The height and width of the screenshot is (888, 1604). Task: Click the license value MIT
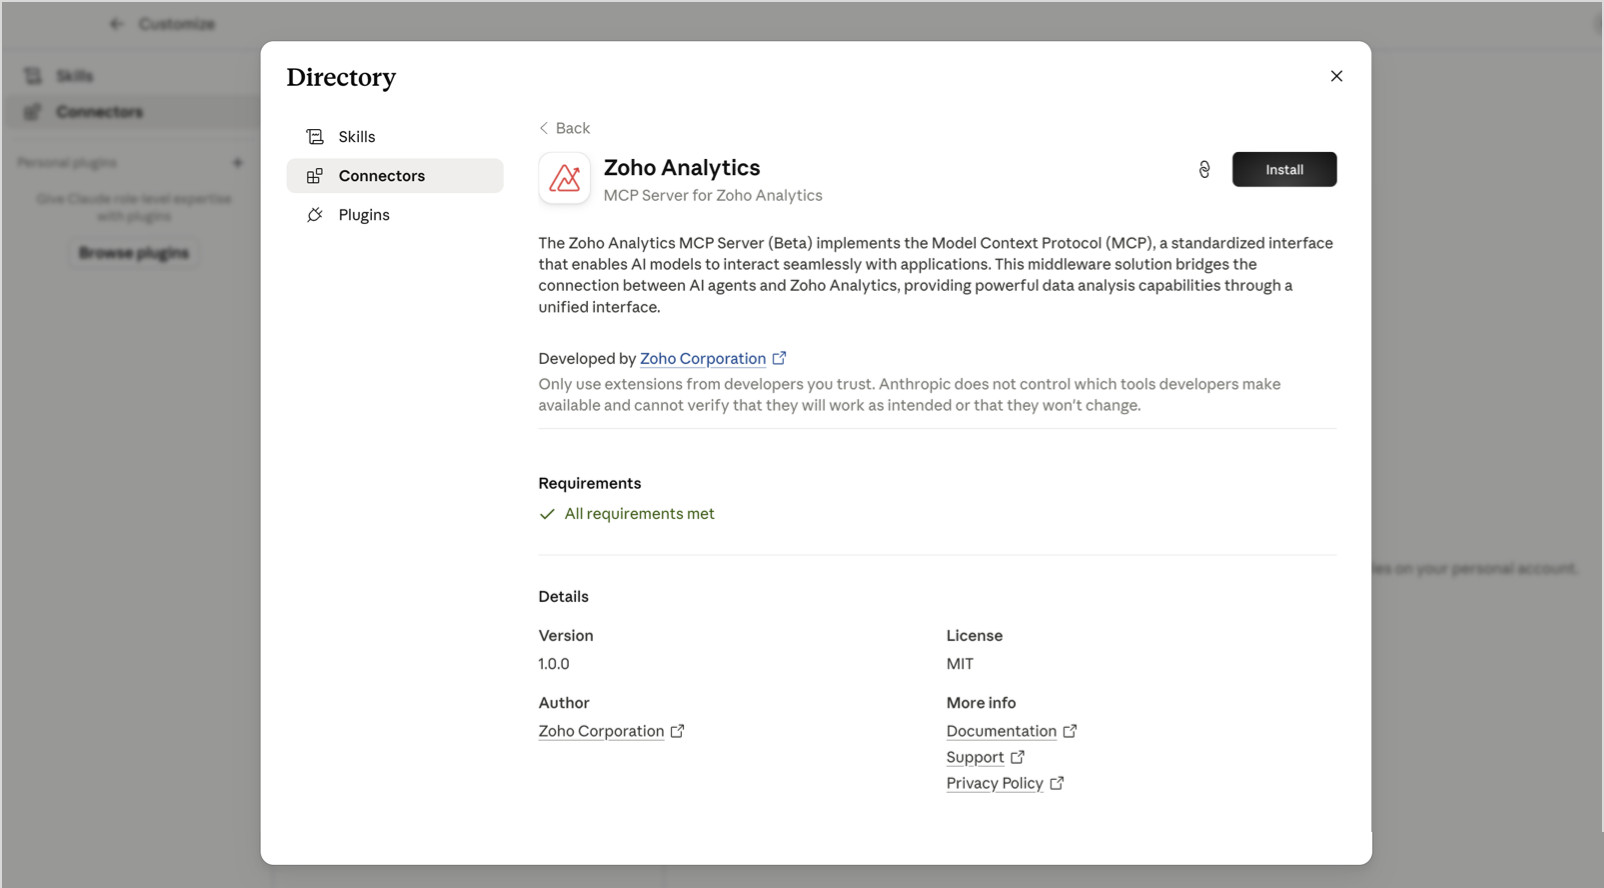960,664
